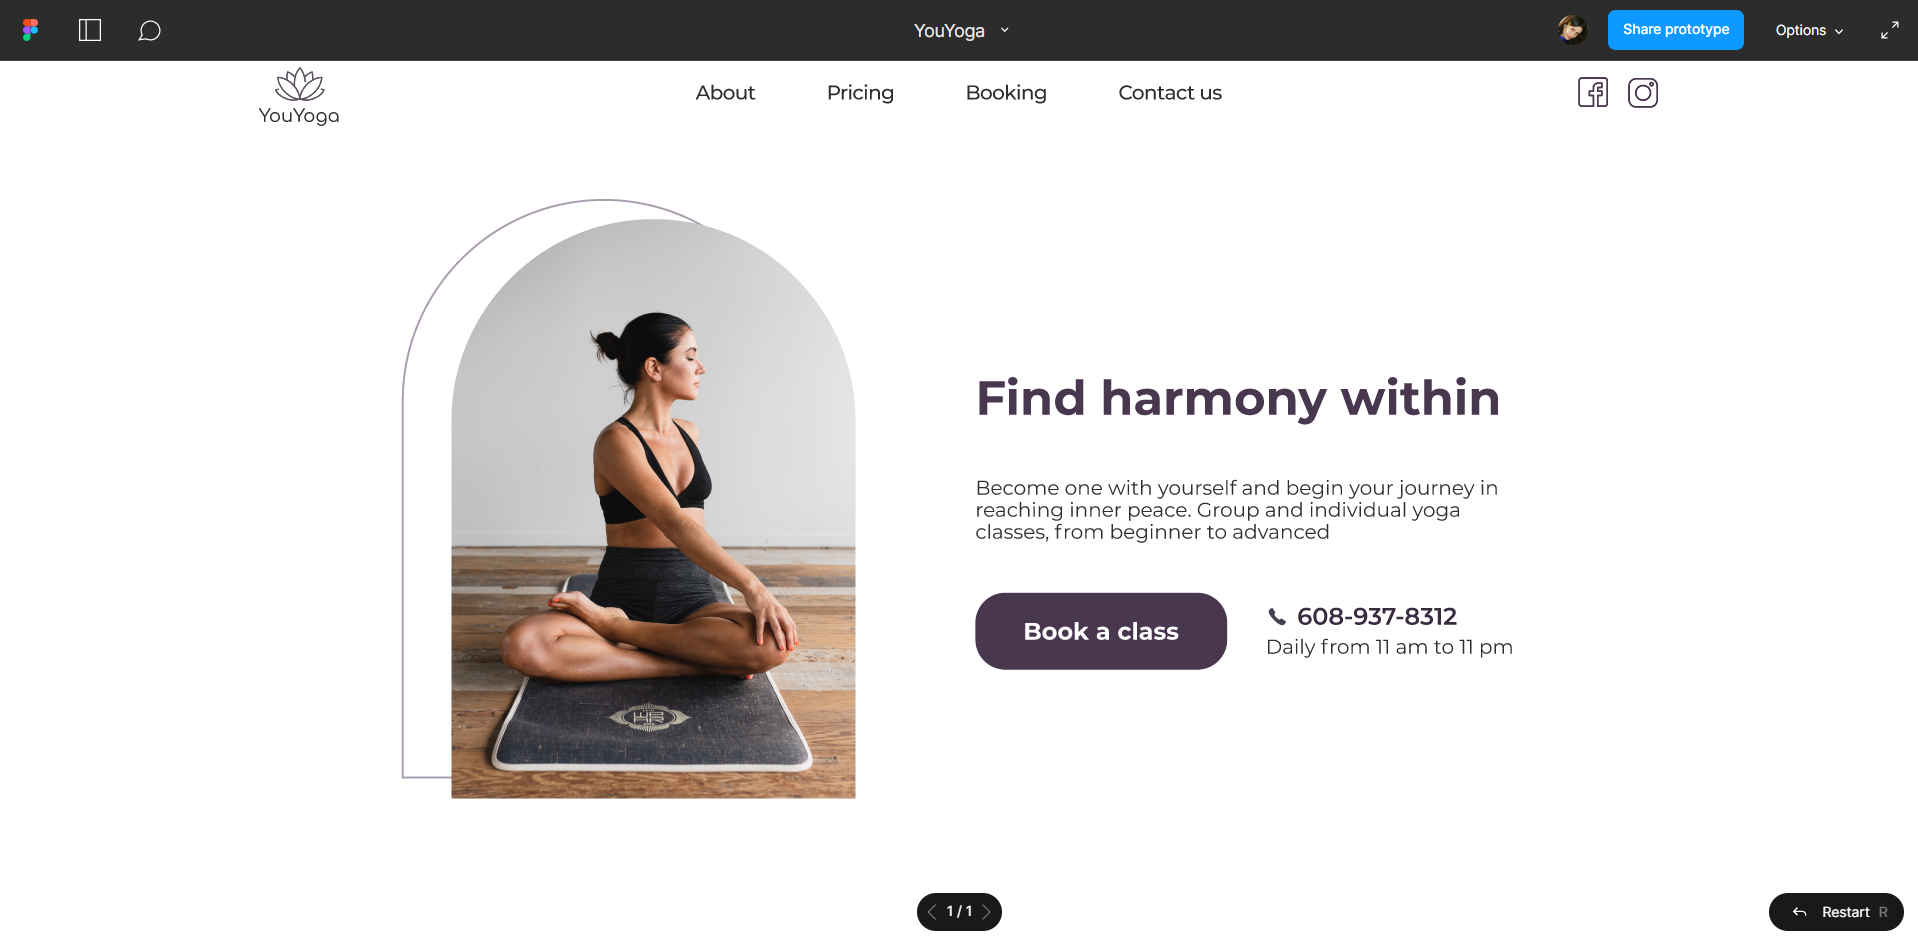Restart the prototype with Restart button

coord(1836,912)
